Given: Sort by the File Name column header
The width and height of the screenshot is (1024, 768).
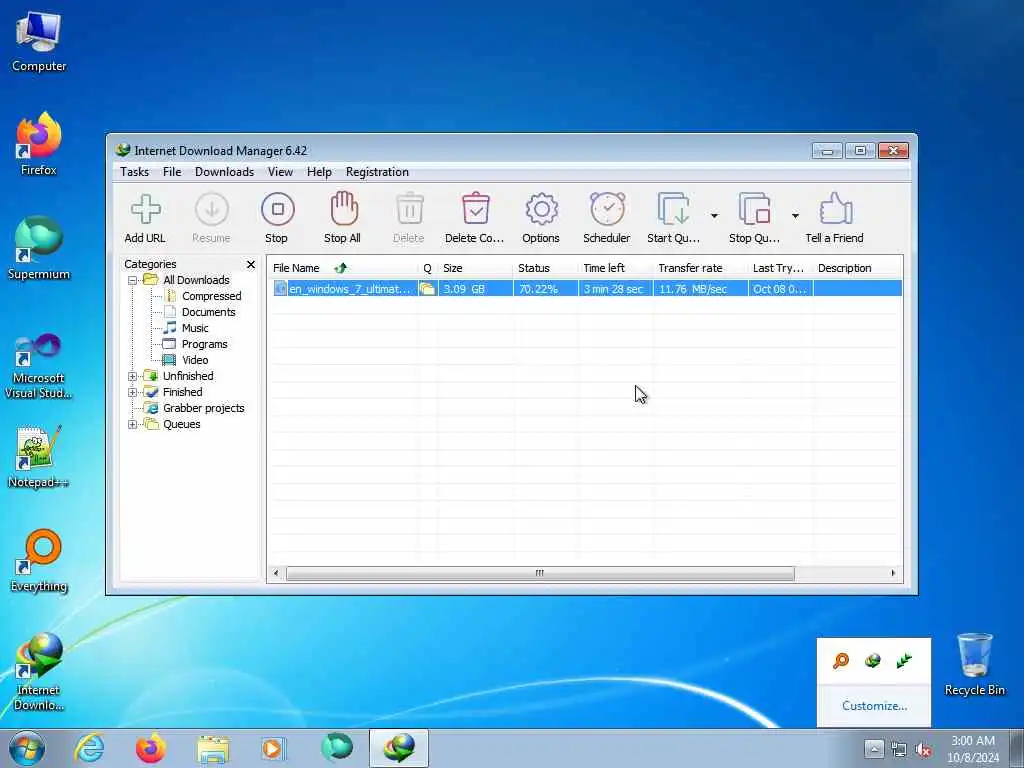Looking at the screenshot, I should 343,268.
